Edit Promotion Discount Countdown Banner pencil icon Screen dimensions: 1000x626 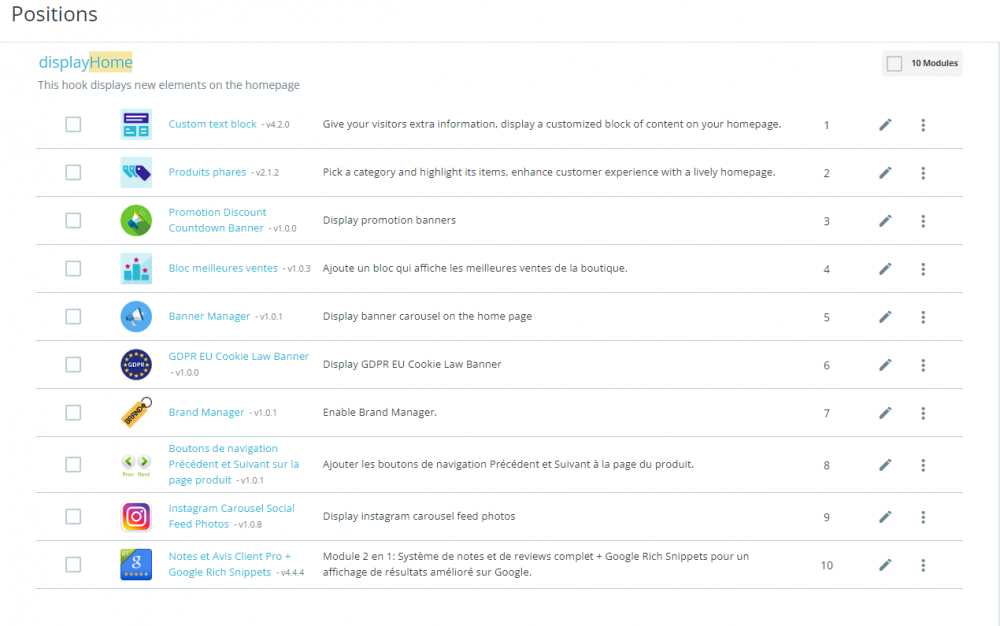(x=885, y=221)
